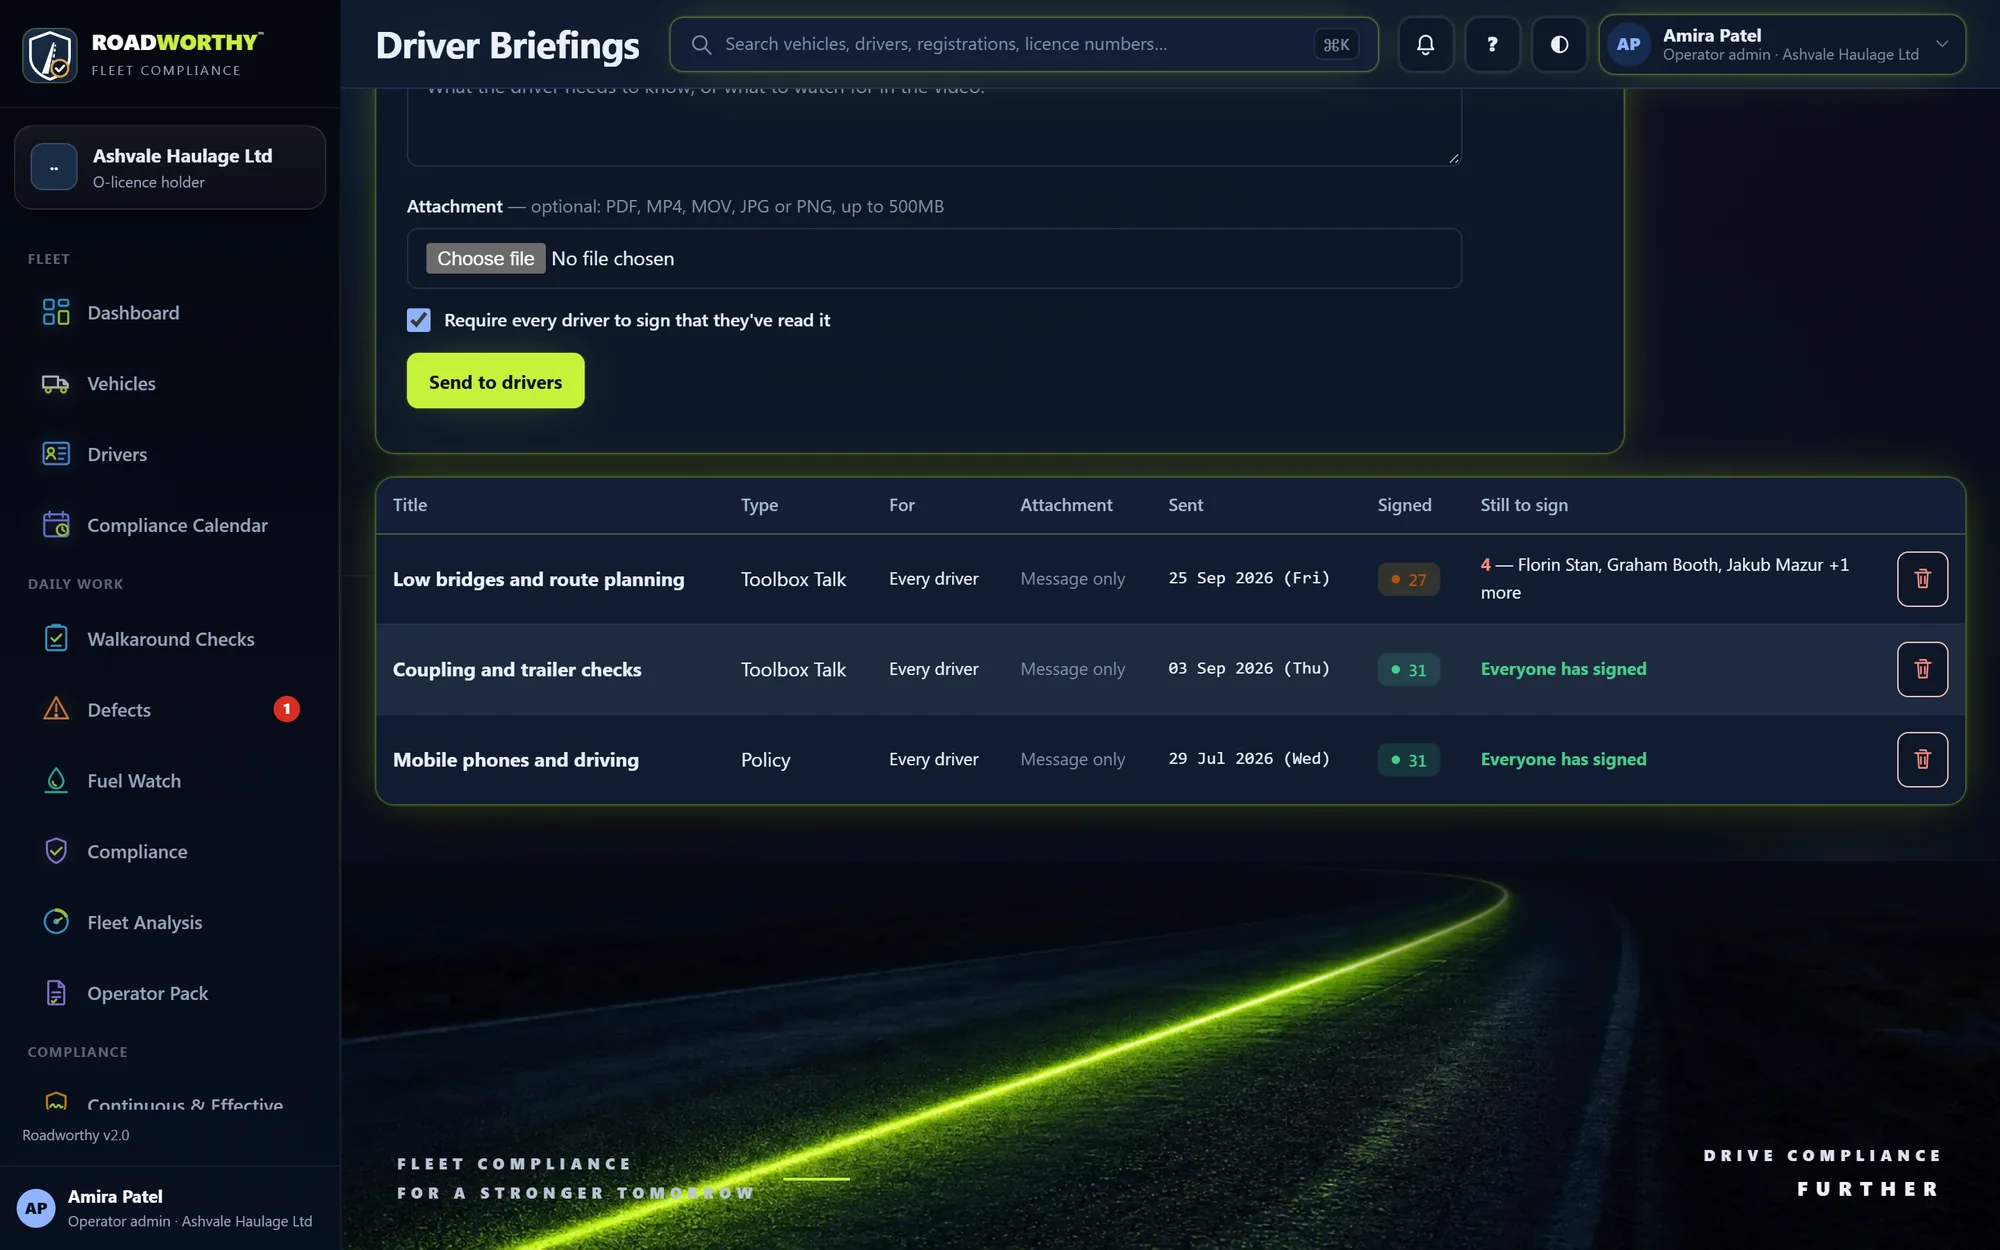Click the Signed column header
Viewport: 2000px width, 1250px height.
[1404, 505]
